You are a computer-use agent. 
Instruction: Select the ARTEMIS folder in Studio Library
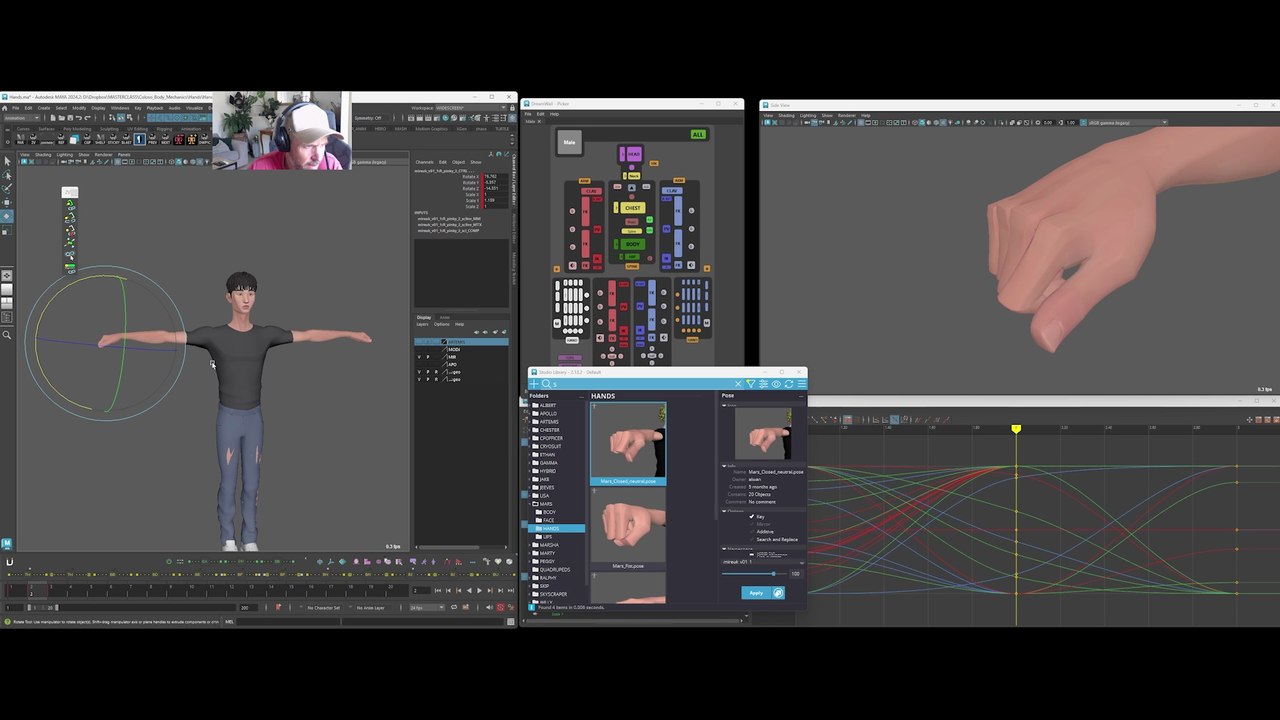[549, 422]
